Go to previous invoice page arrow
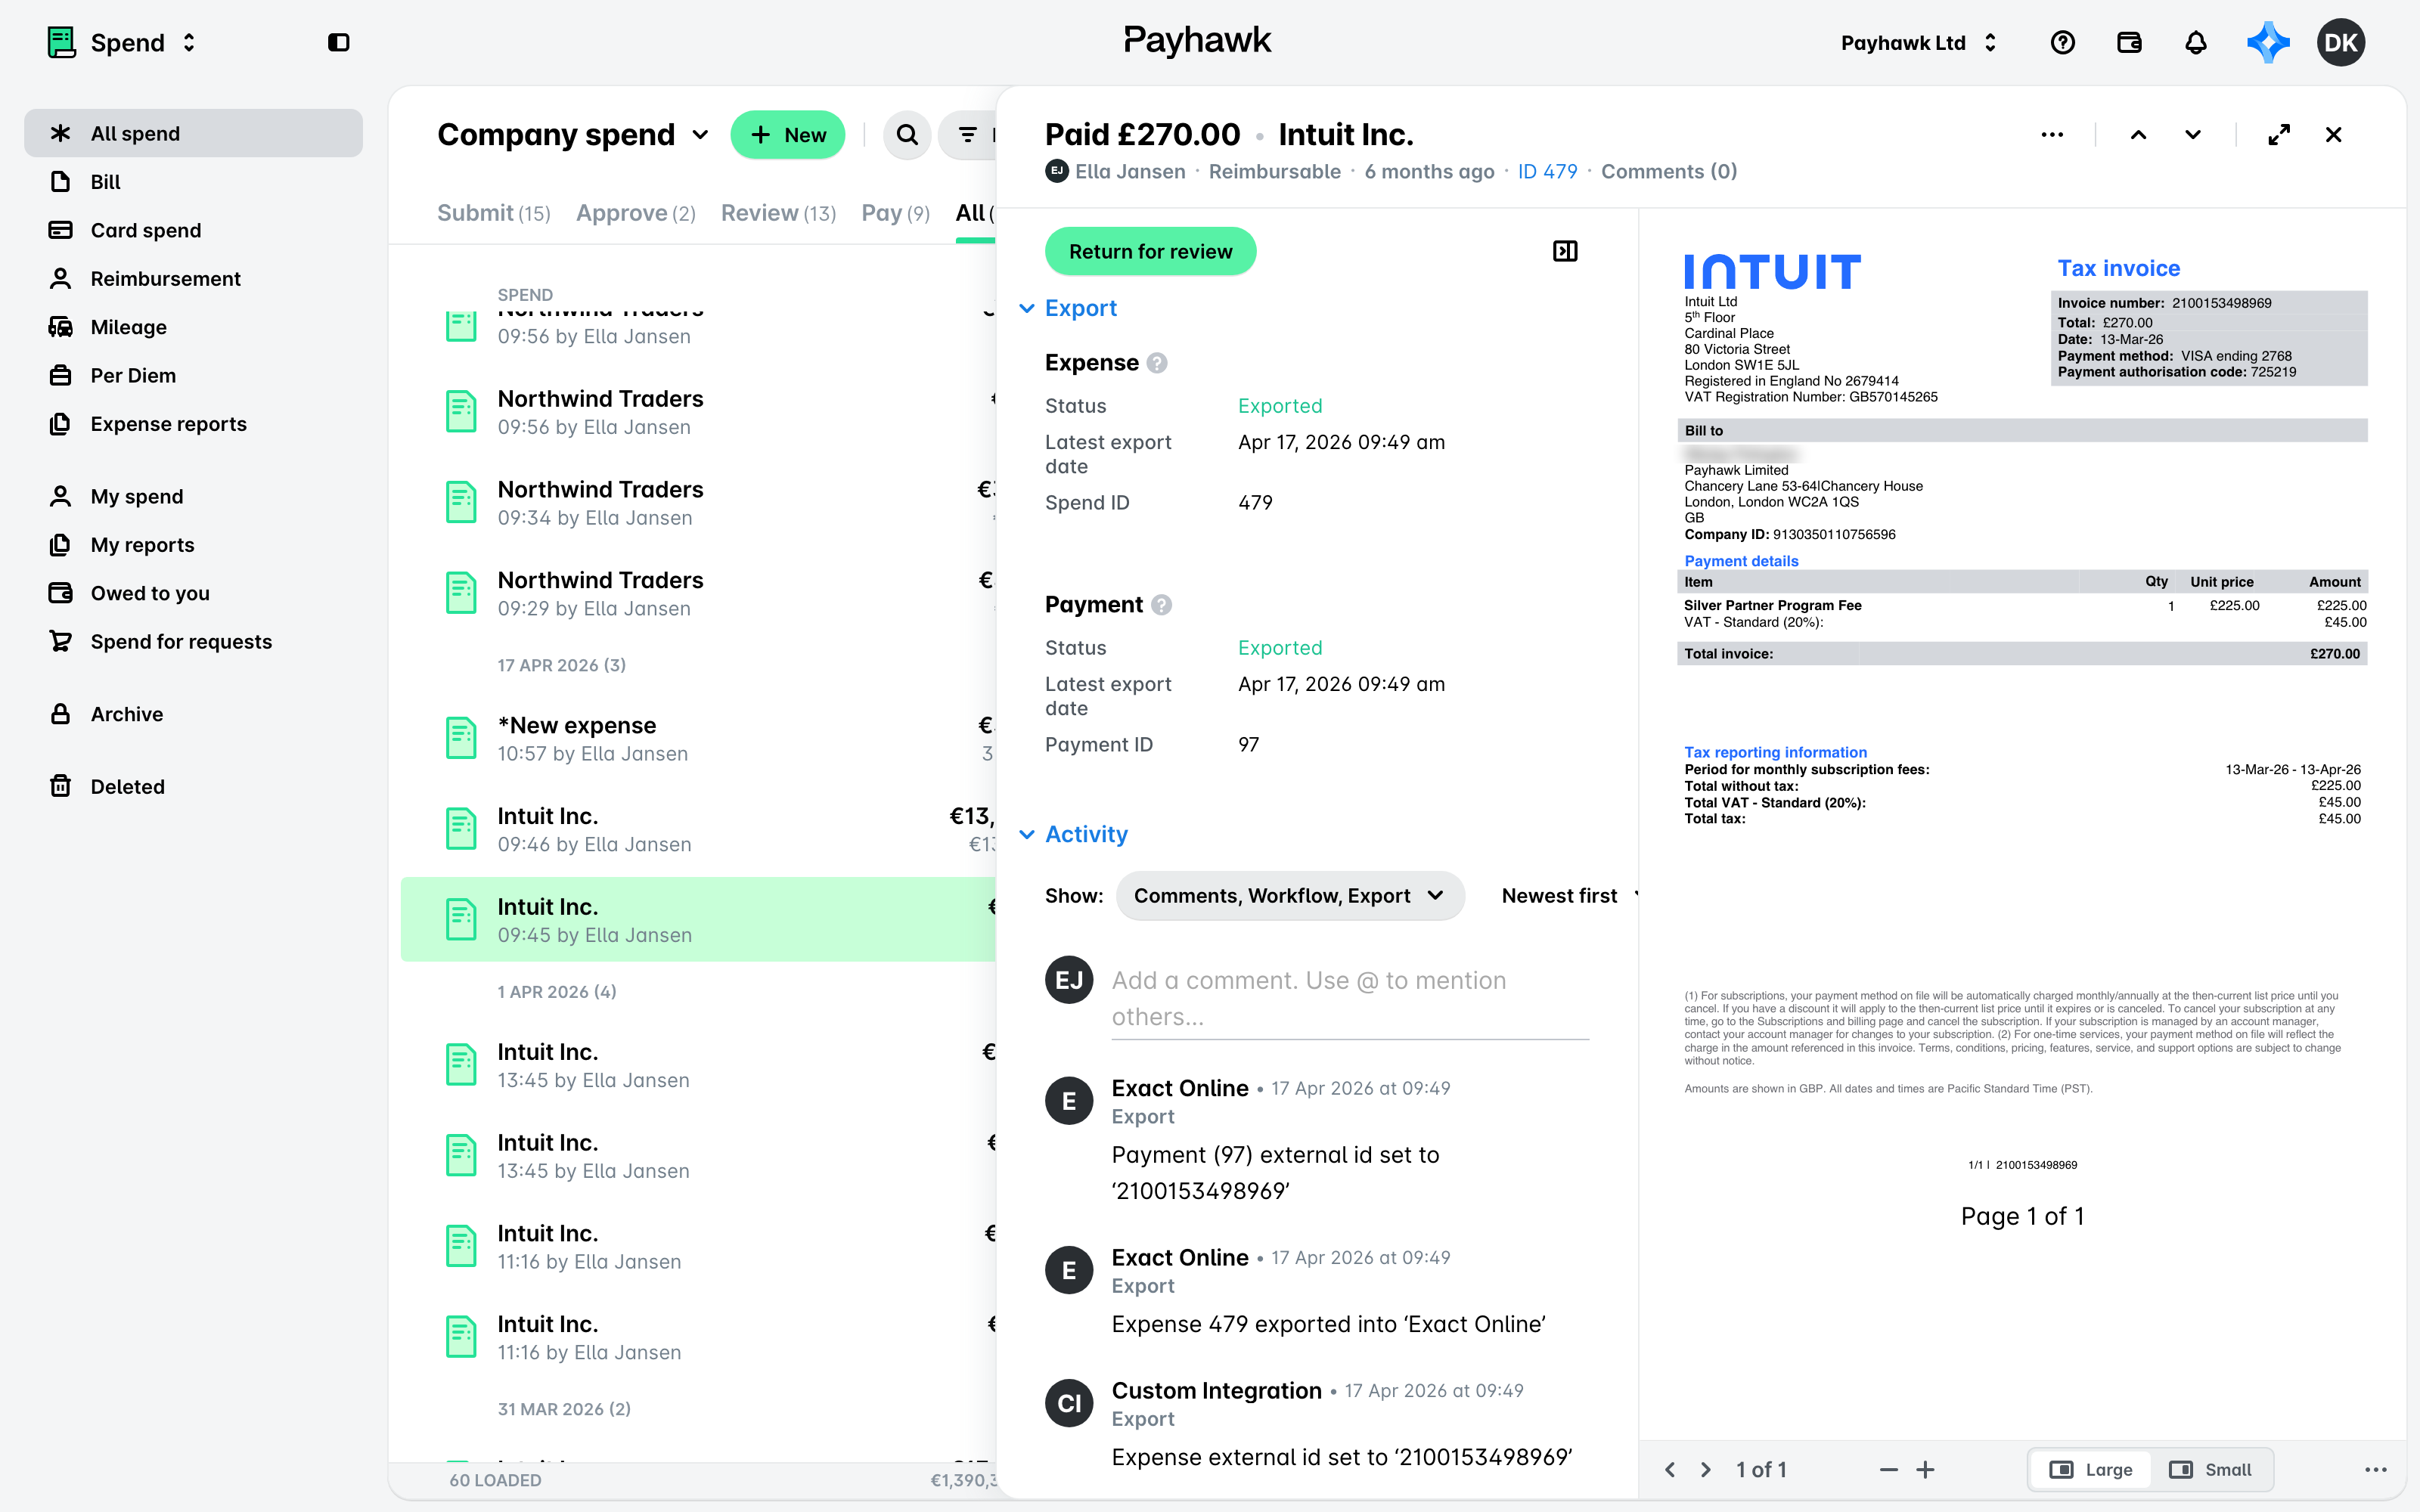The height and width of the screenshot is (1512, 2420). (x=1670, y=1469)
